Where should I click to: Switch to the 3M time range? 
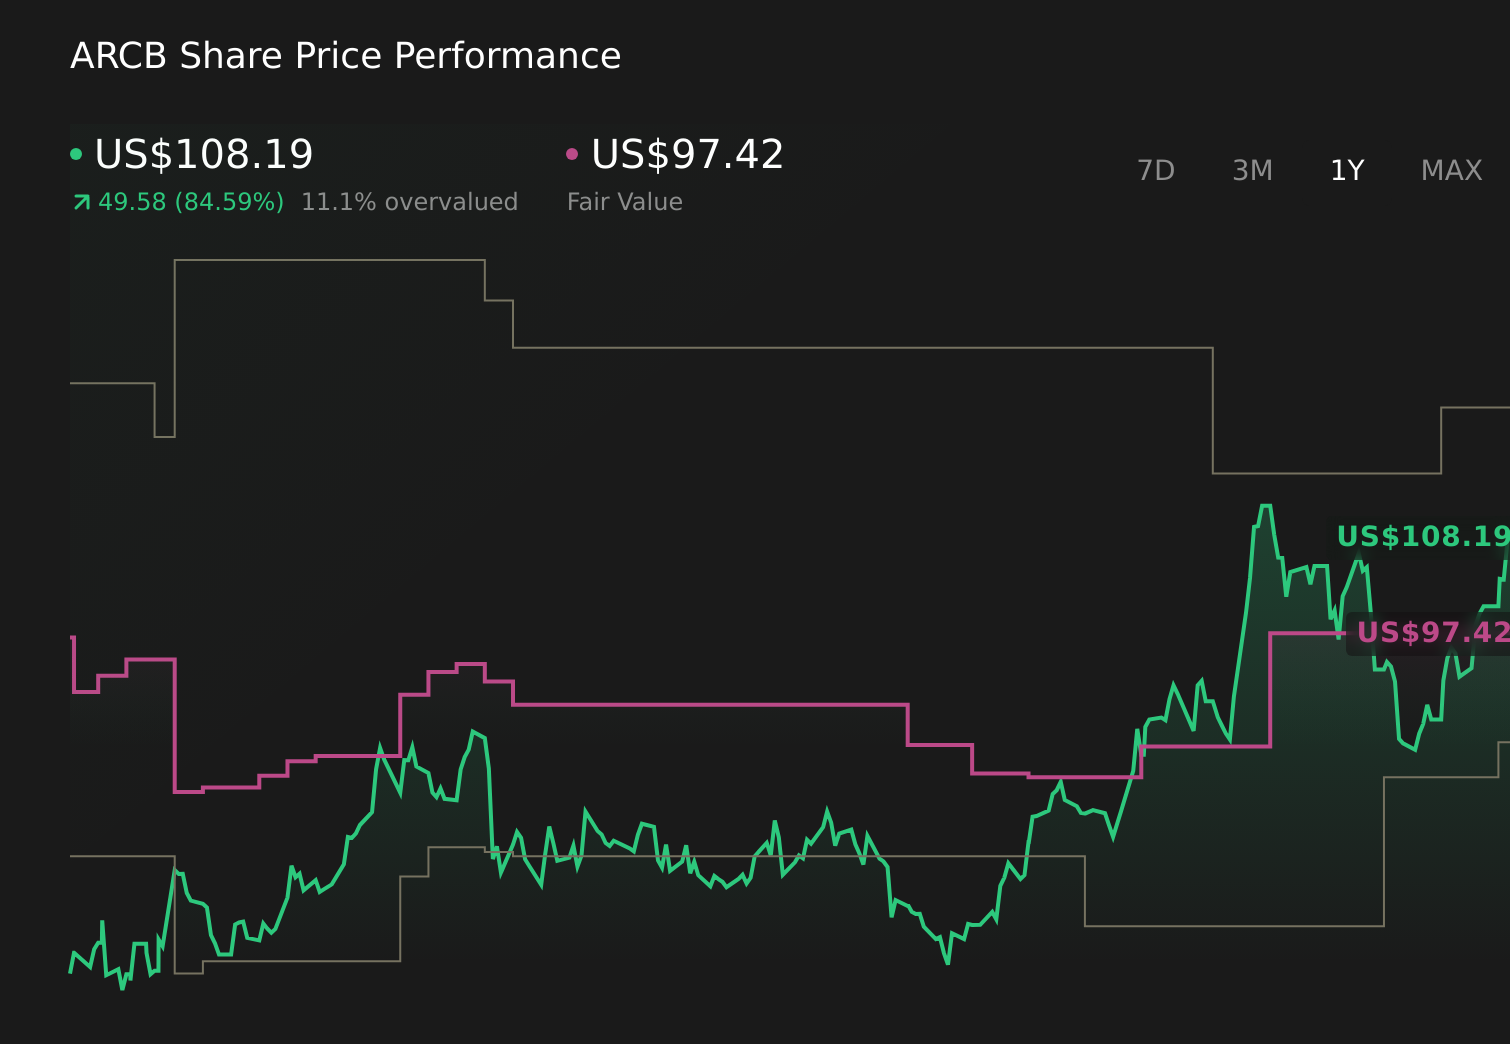click(1252, 171)
